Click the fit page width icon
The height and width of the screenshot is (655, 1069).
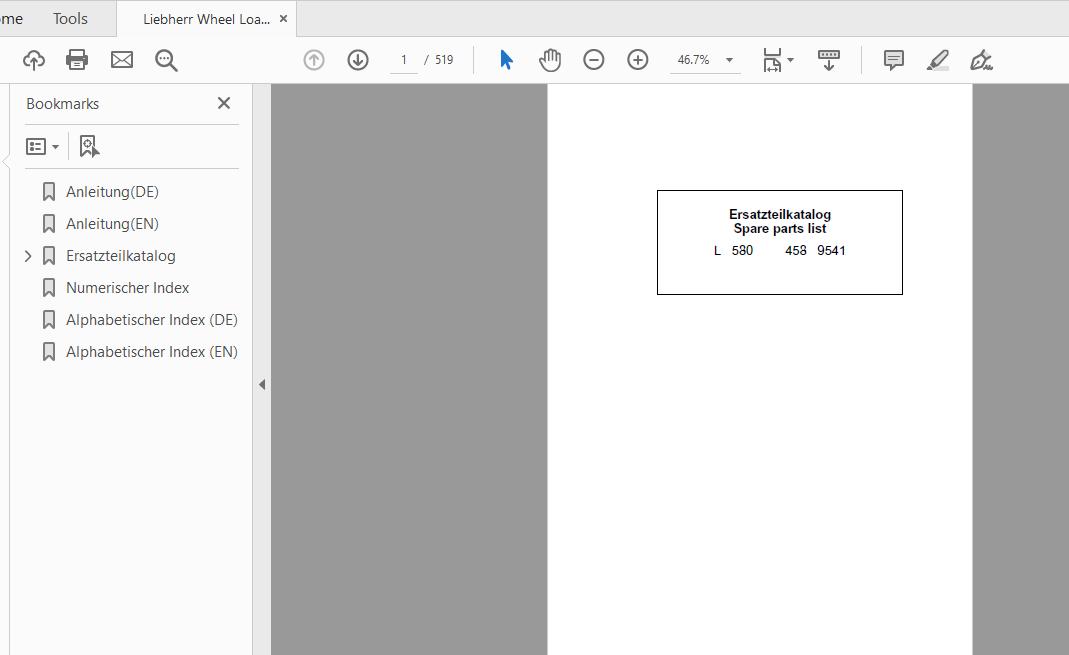click(772, 60)
